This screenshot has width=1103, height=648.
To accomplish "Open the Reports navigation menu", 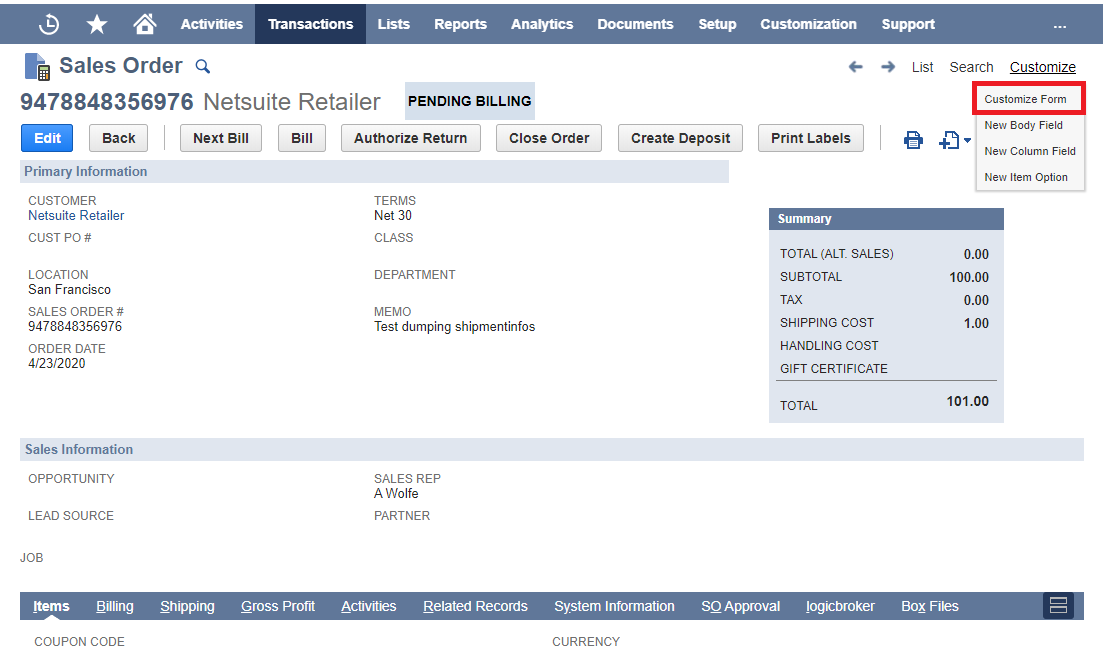I will pos(460,24).
